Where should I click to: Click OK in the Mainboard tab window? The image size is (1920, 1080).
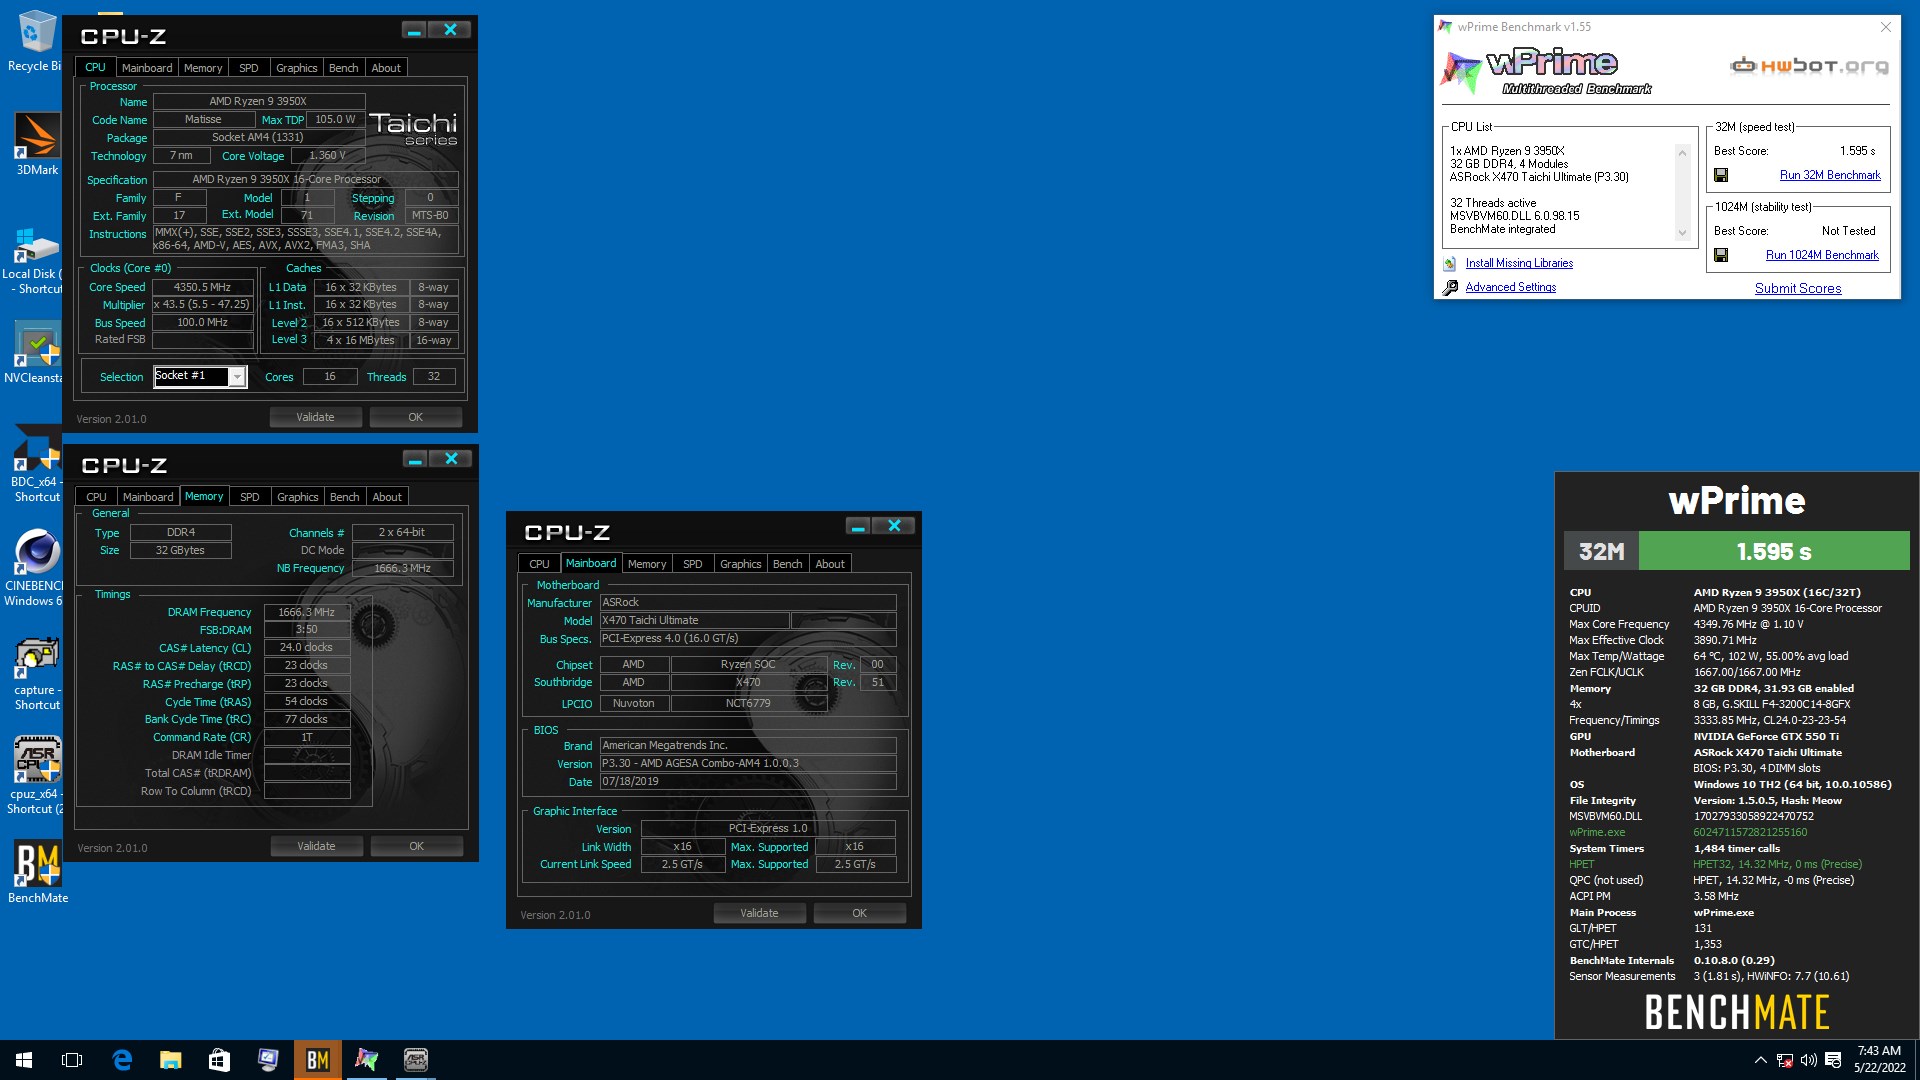[x=860, y=913]
